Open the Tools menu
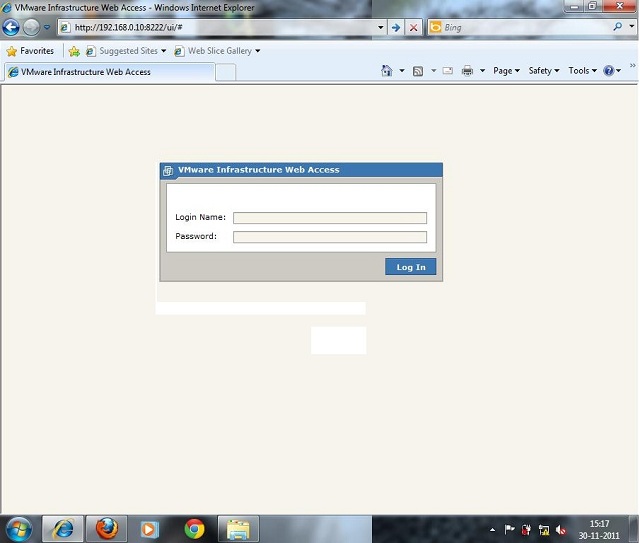The width and height of the screenshot is (640, 543). [x=582, y=71]
